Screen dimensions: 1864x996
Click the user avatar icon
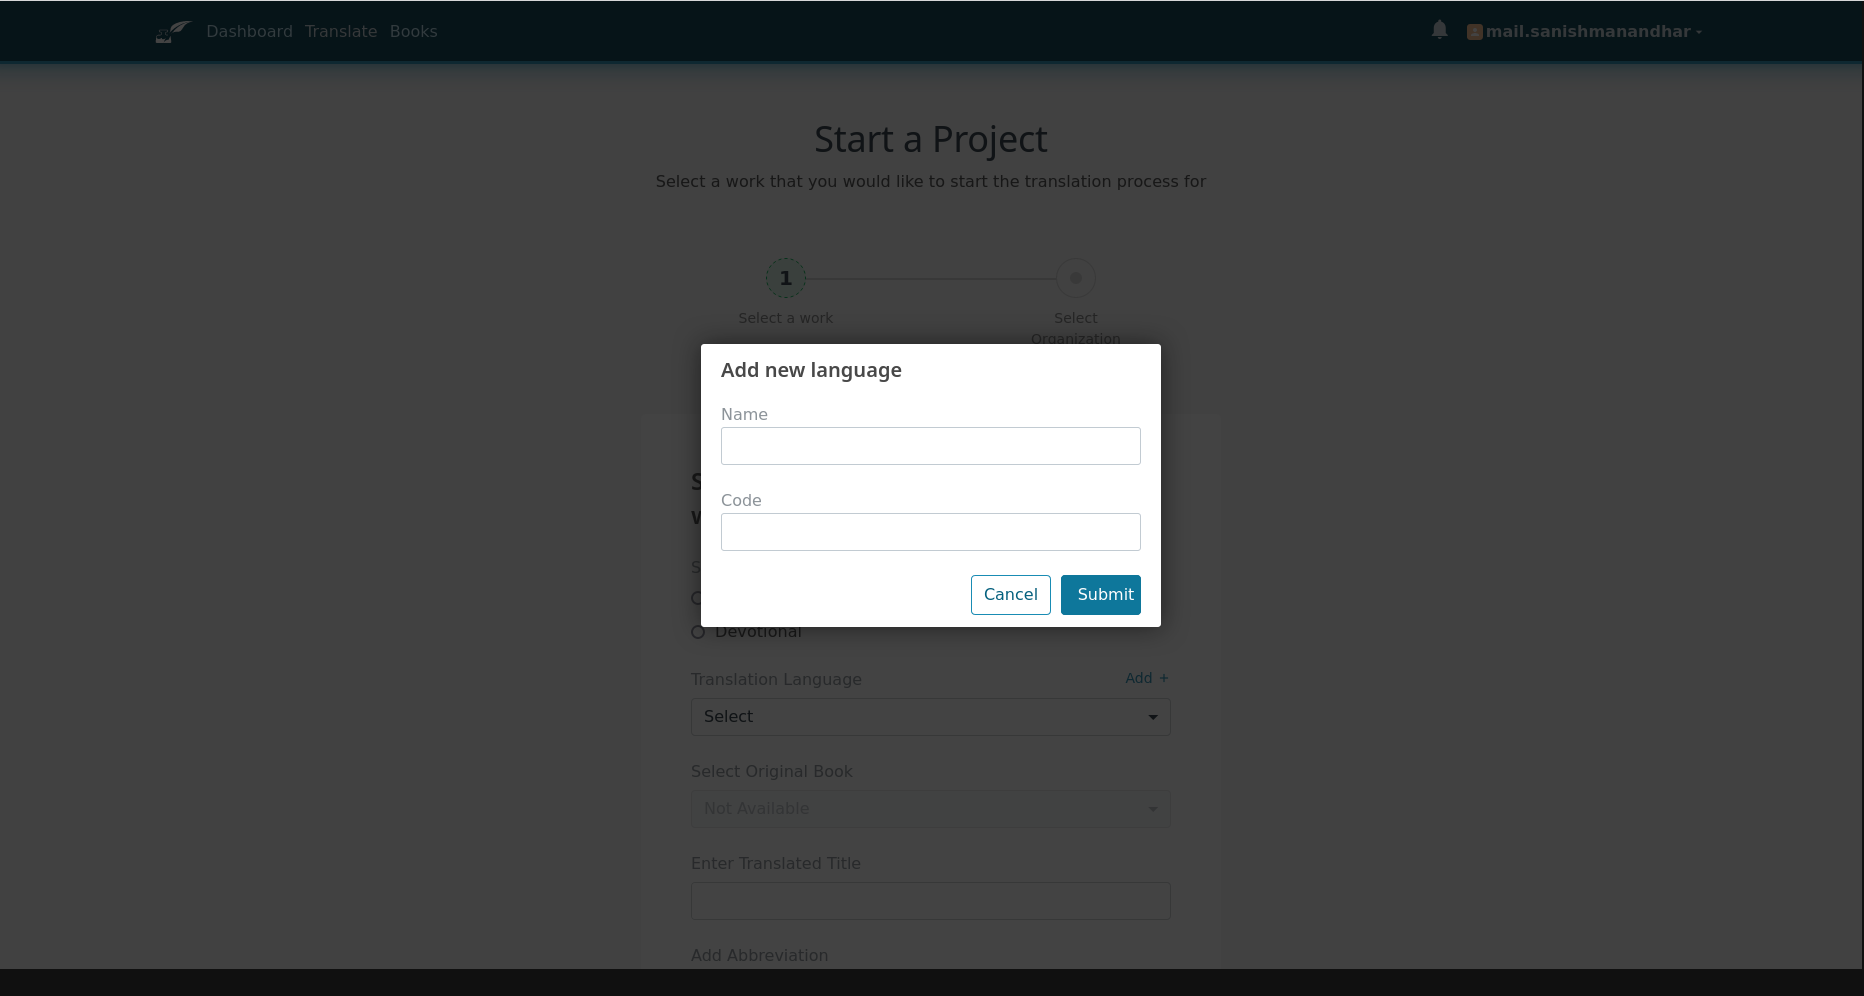1474,32
